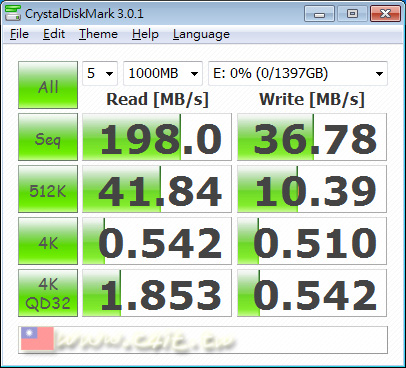Viewport: 406px width, 368px height.
Task: Open the 1000MB test size dropdown
Action: tap(163, 73)
